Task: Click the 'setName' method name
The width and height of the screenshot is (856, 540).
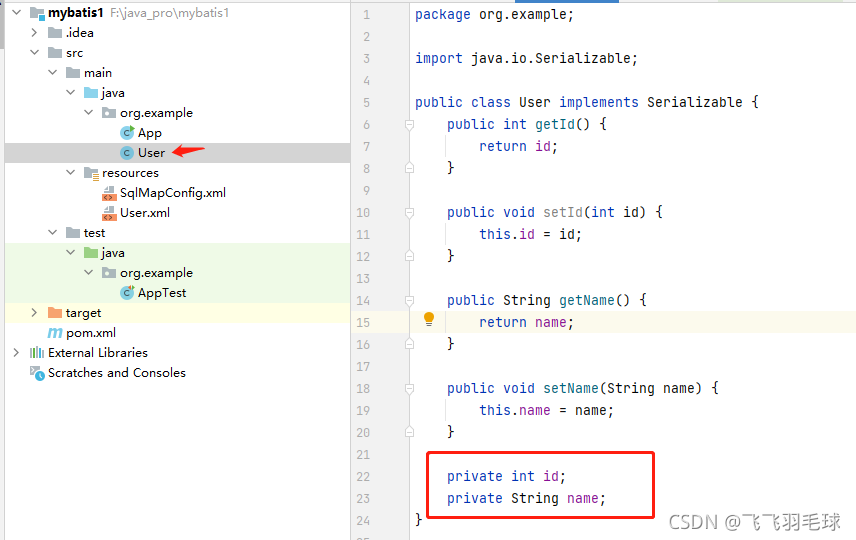Action: pyautogui.click(x=571, y=388)
